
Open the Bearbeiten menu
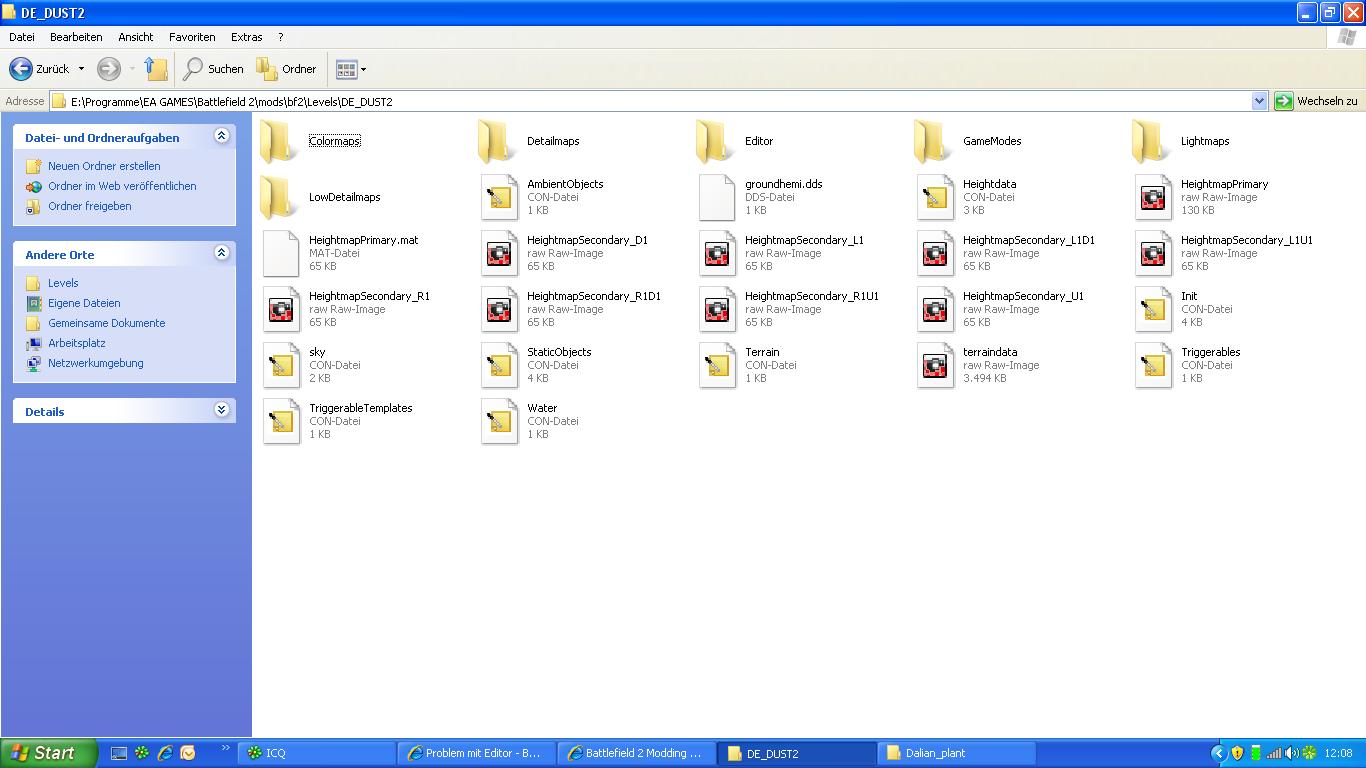[76, 37]
